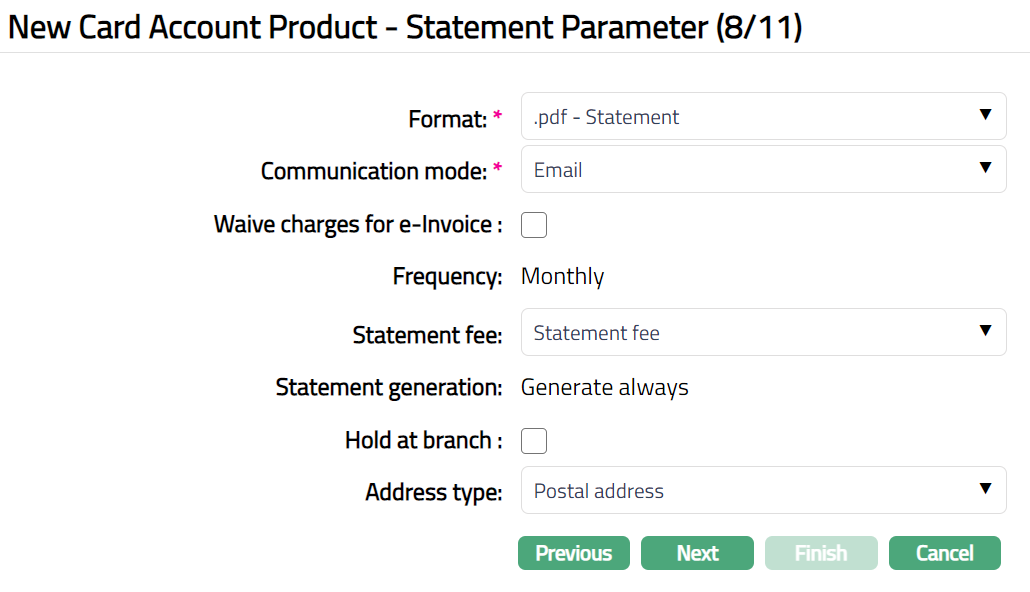Screen dimensions: 1030x592
Task: Go back with the Previous button
Action: (573, 553)
